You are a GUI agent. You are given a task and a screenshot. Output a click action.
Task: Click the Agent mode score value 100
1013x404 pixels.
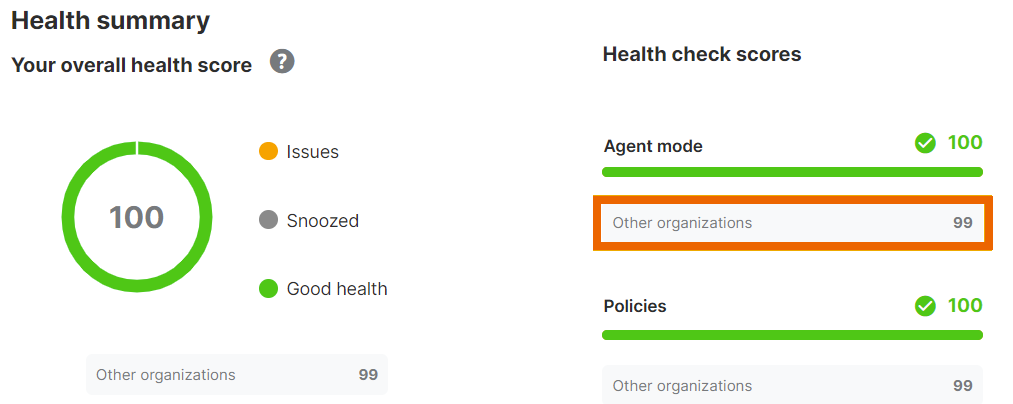tap(965, 143)
